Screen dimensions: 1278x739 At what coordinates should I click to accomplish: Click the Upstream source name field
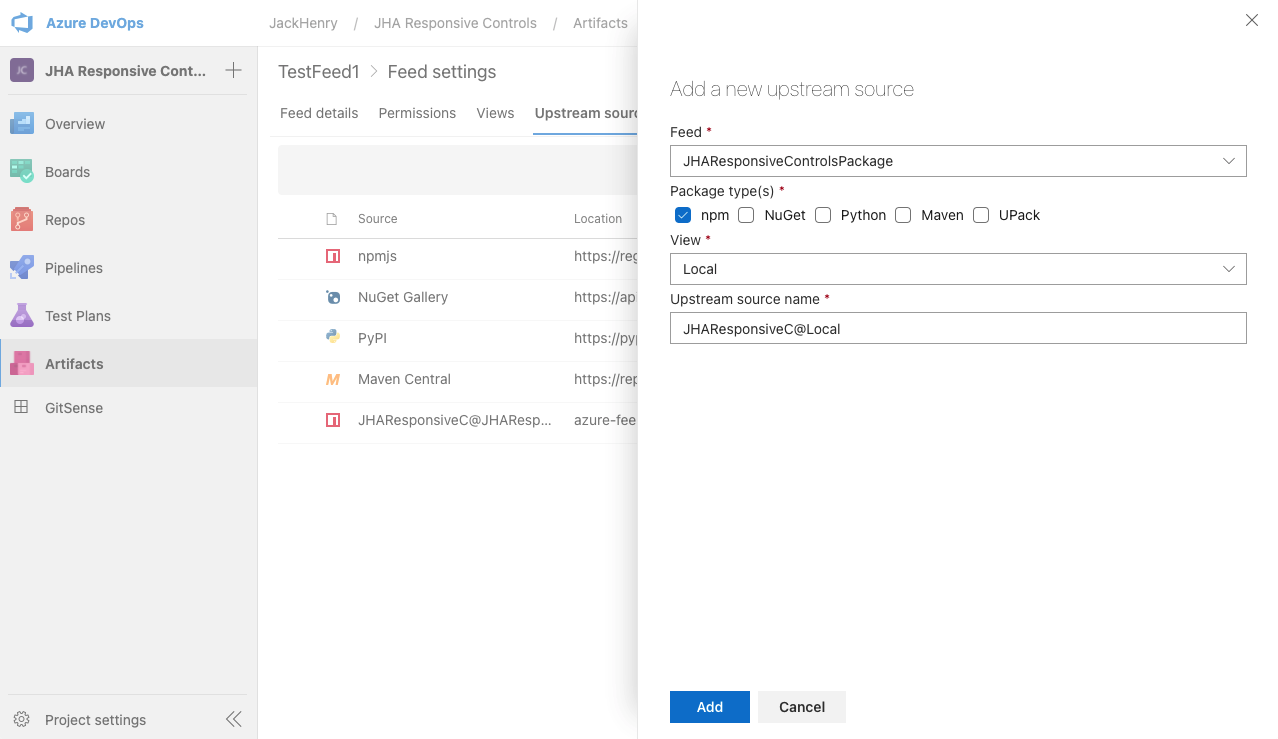[x=957, y=328]
